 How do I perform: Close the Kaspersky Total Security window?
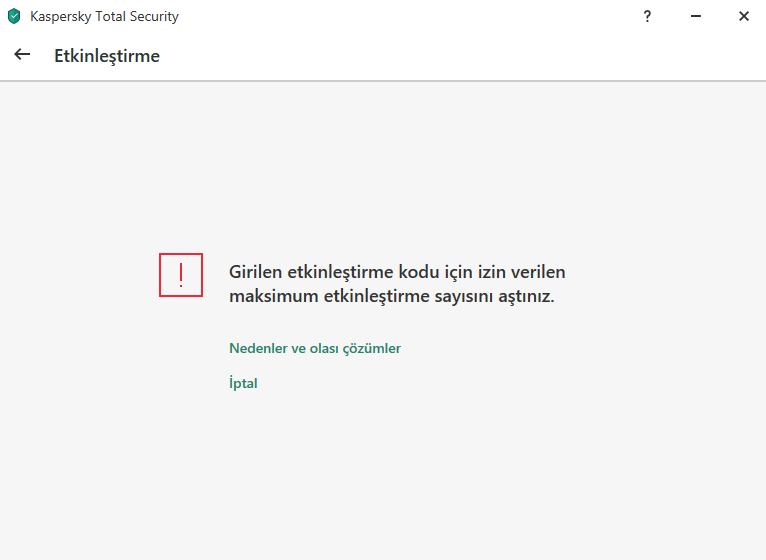point(744,17)
